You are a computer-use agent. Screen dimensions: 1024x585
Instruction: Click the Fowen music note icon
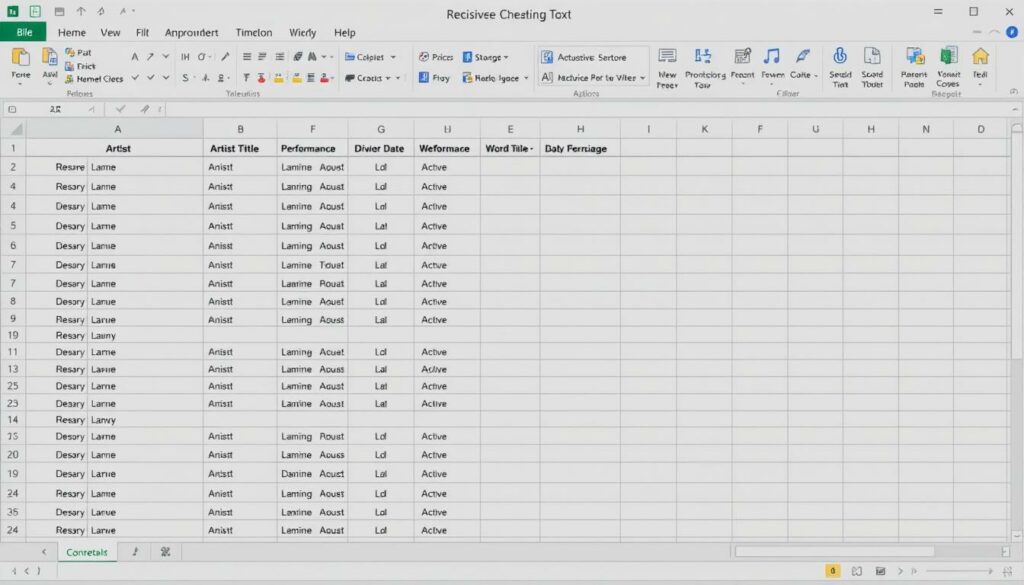[772, 56]
